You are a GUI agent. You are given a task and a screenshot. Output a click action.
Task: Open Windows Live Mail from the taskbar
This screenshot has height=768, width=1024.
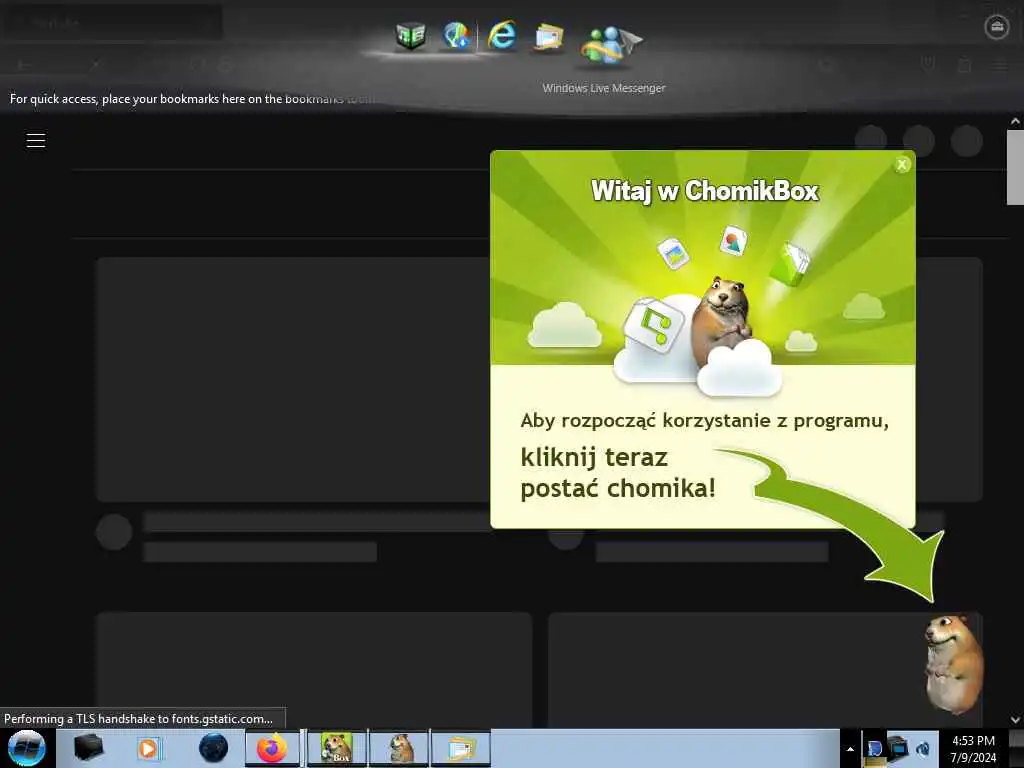(x=460, y=748)
